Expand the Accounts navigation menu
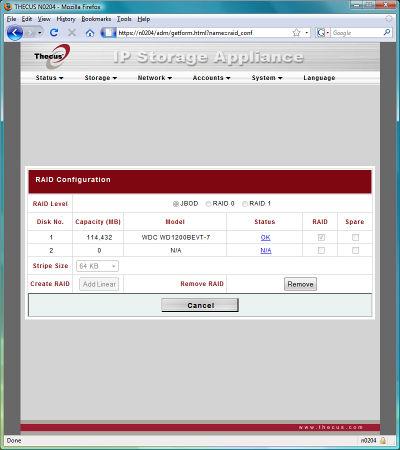Viewport: 400px width, 450px height. click(211, 78)
